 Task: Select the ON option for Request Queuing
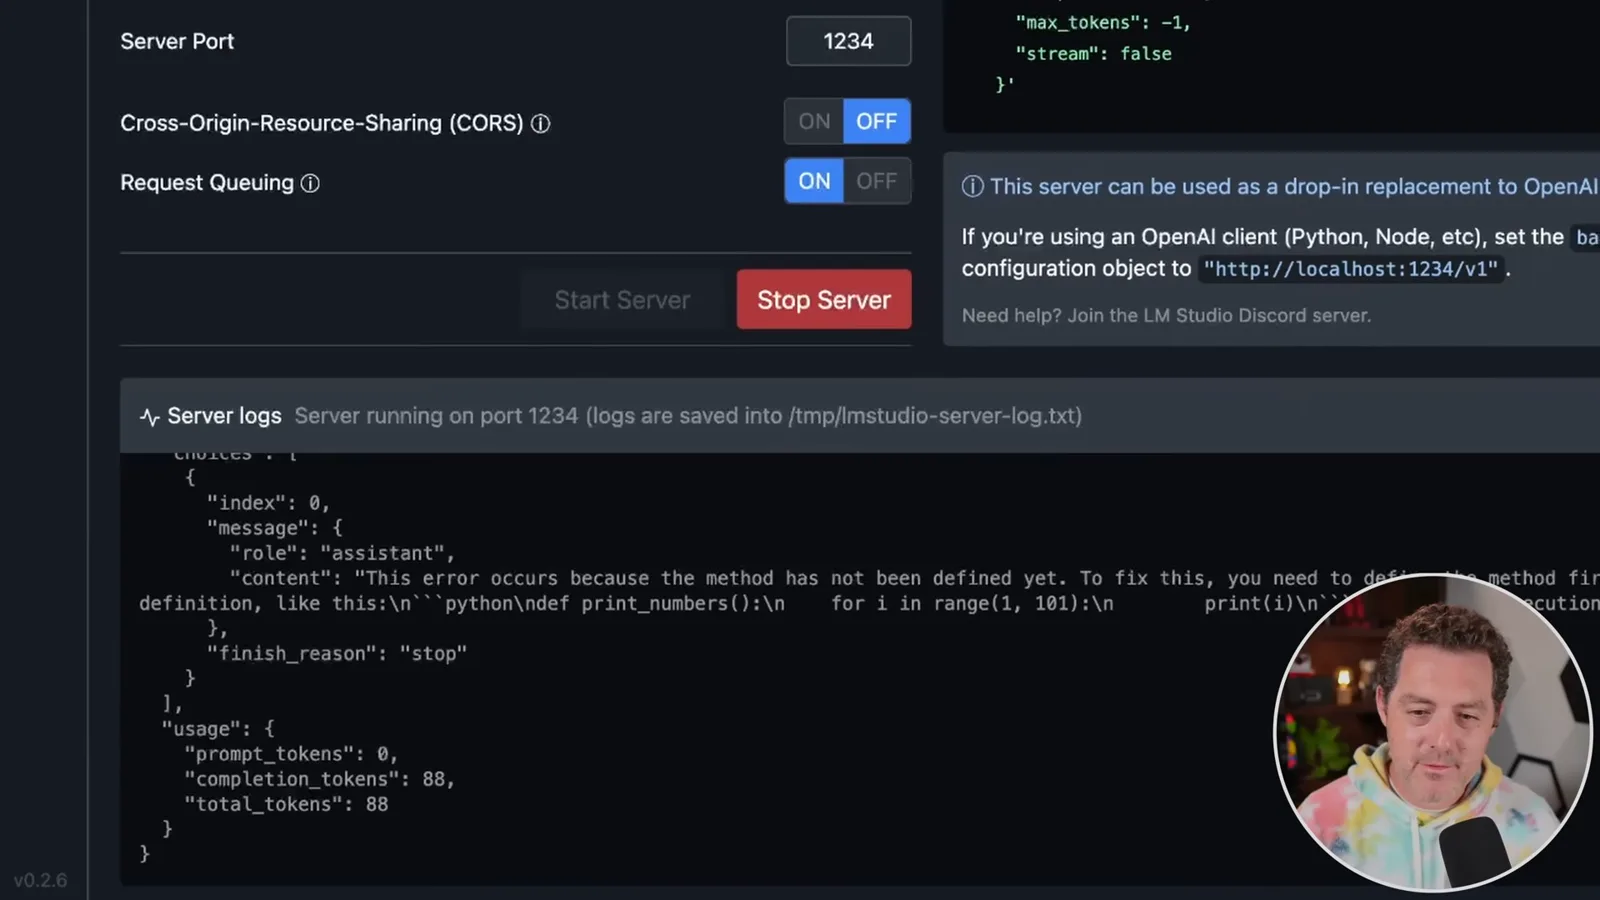click(814, 181)
